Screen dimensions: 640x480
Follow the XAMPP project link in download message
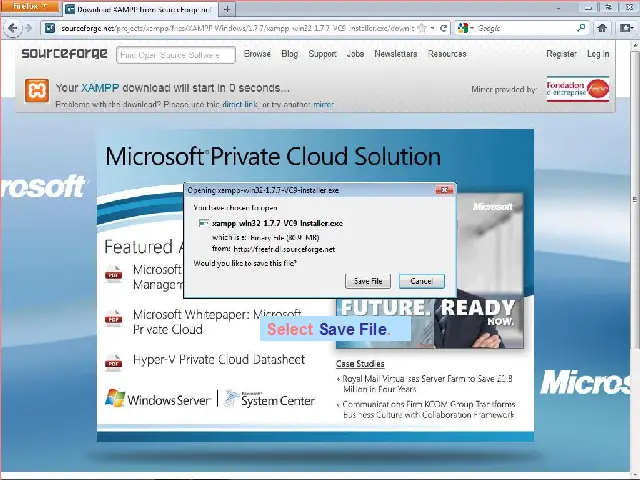point(100,88)
